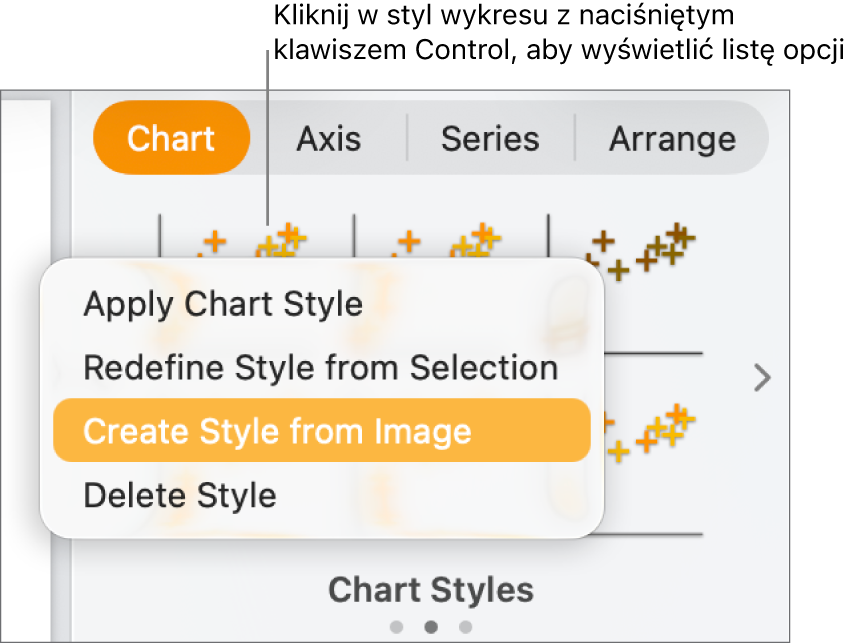Open the Axis tab

(328, 138)
